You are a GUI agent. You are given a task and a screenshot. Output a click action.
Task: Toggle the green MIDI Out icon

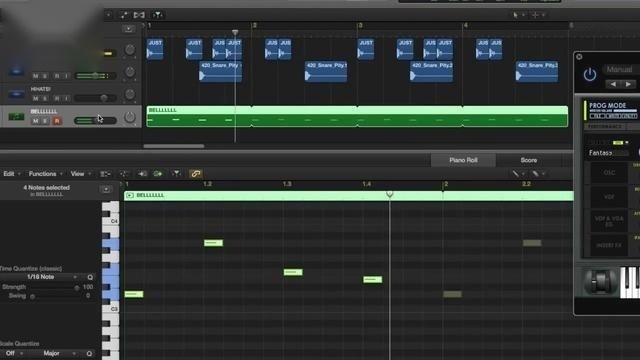[x=158, y=174]
